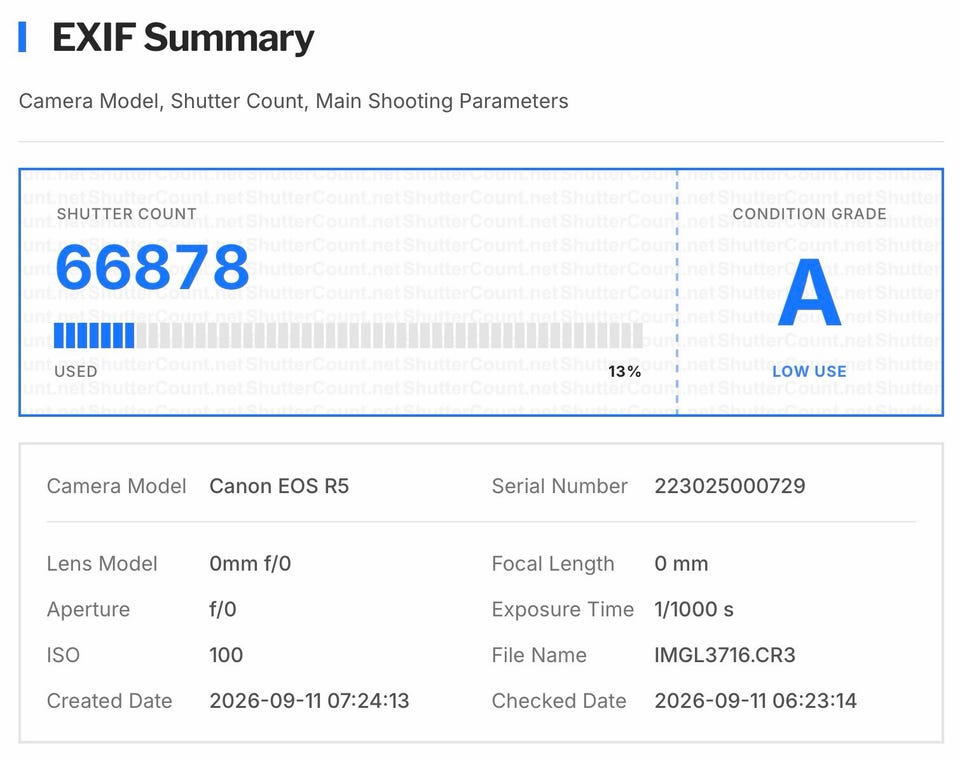Viewport: 960px width, 760px height.
Task: Select the exposure value 1/1000 s
Action: [694, 609]
